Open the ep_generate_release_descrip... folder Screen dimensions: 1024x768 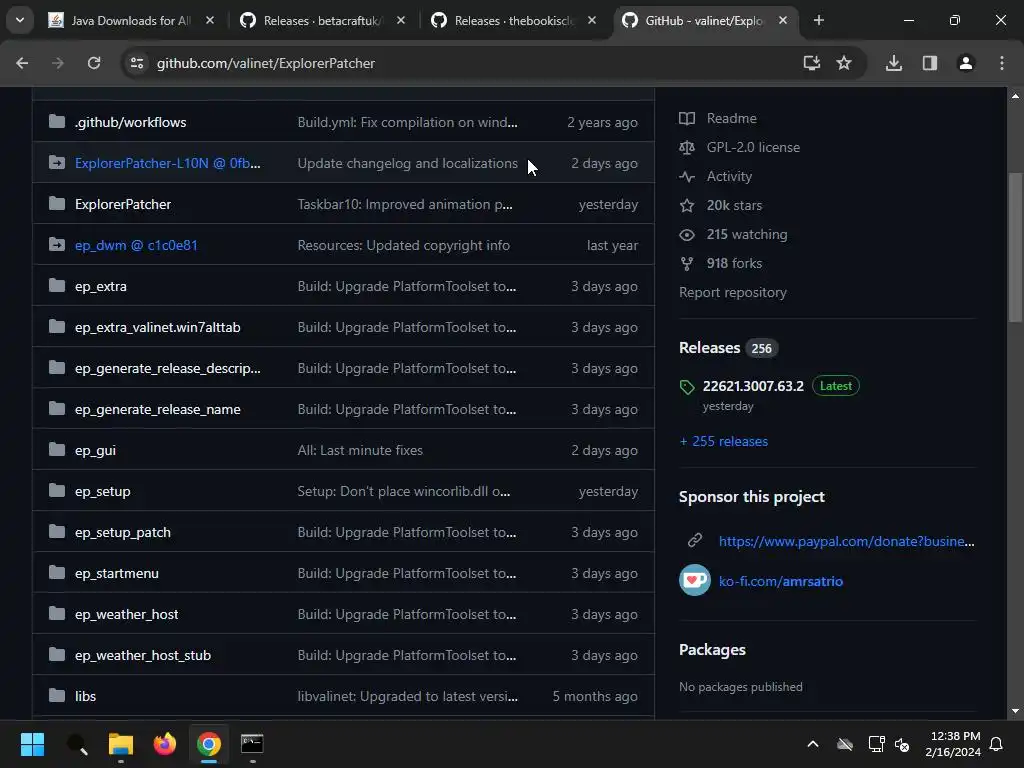(x=167, y=368)
